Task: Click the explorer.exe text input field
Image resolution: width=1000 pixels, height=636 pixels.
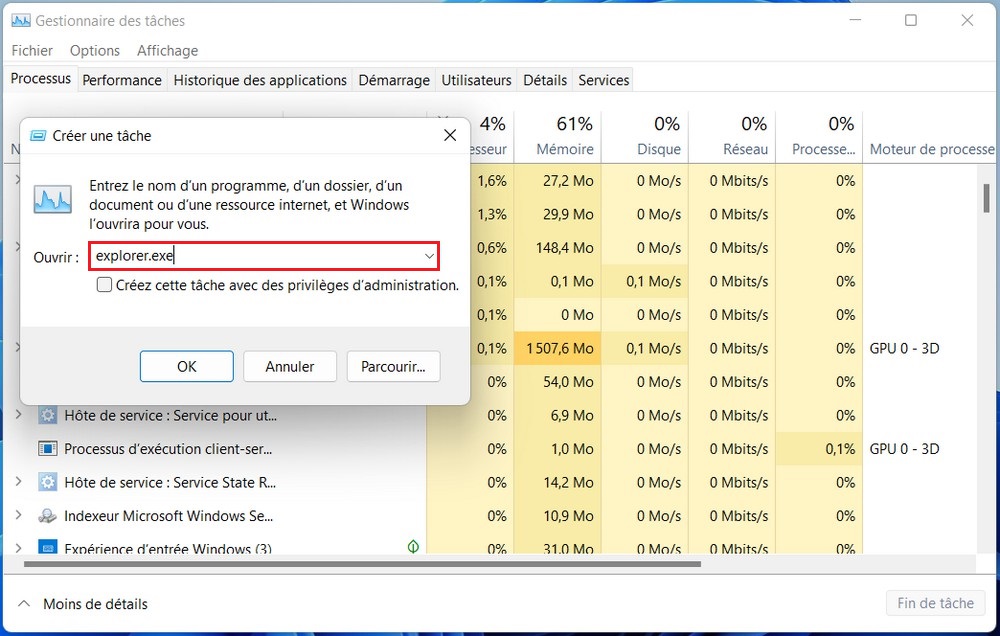Action: coord(255,256)
